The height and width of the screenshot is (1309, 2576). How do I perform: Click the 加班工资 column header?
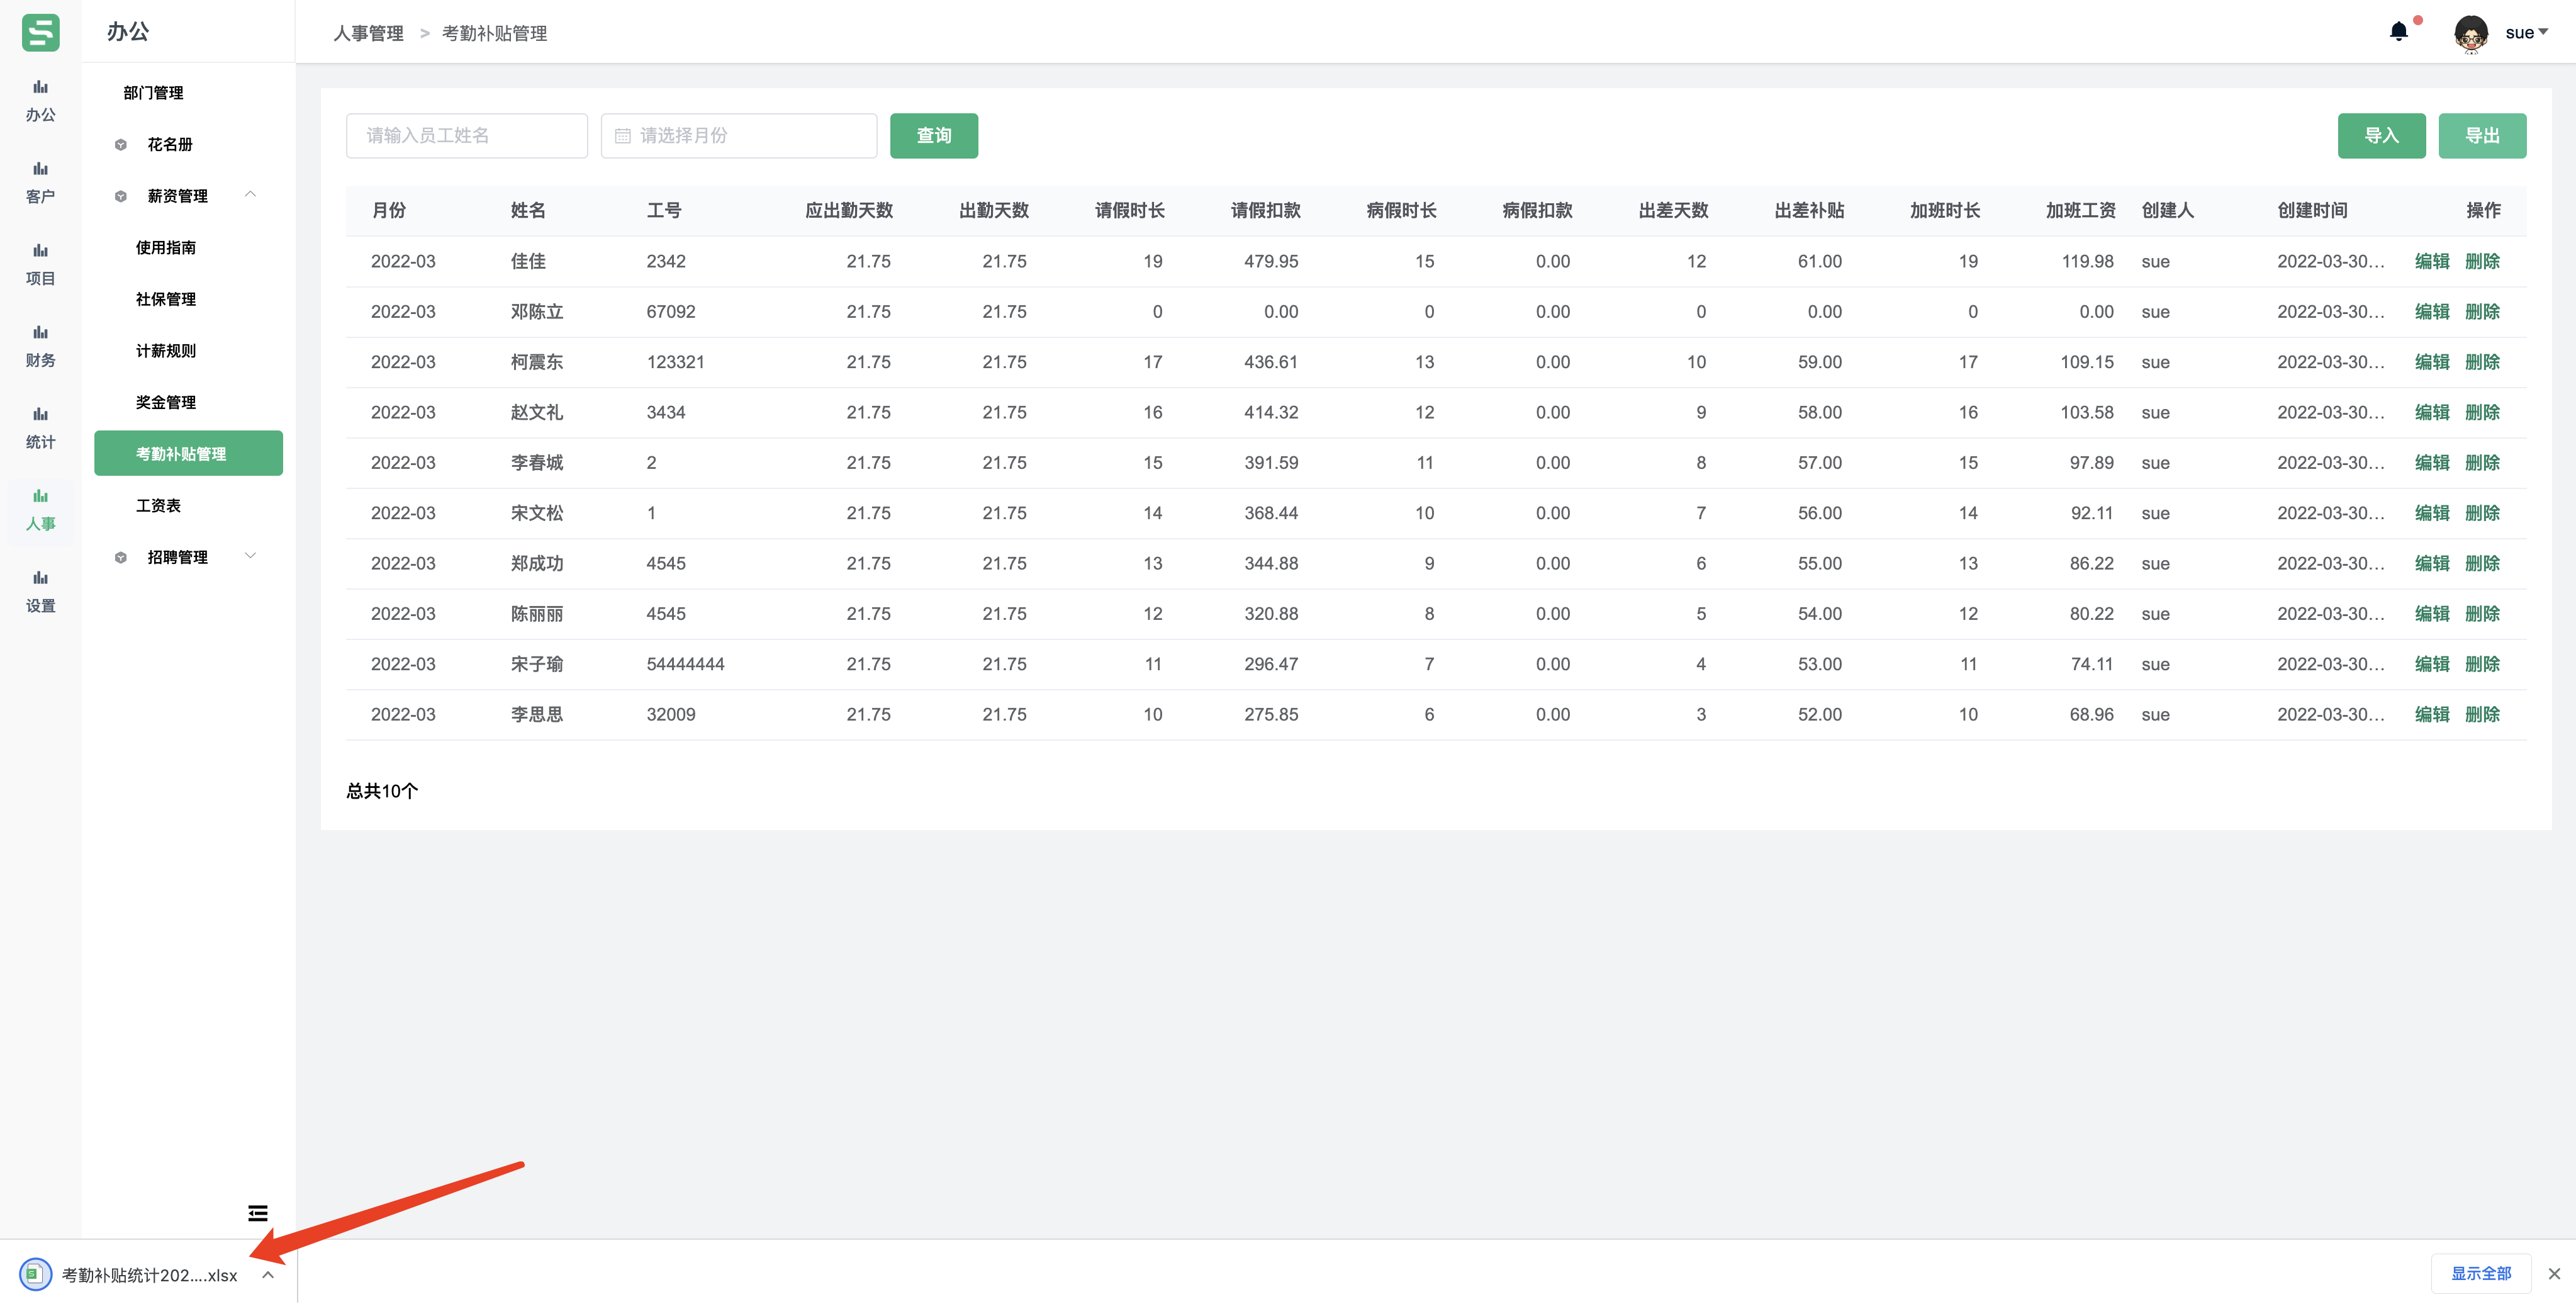click(x=2080, y=211)
